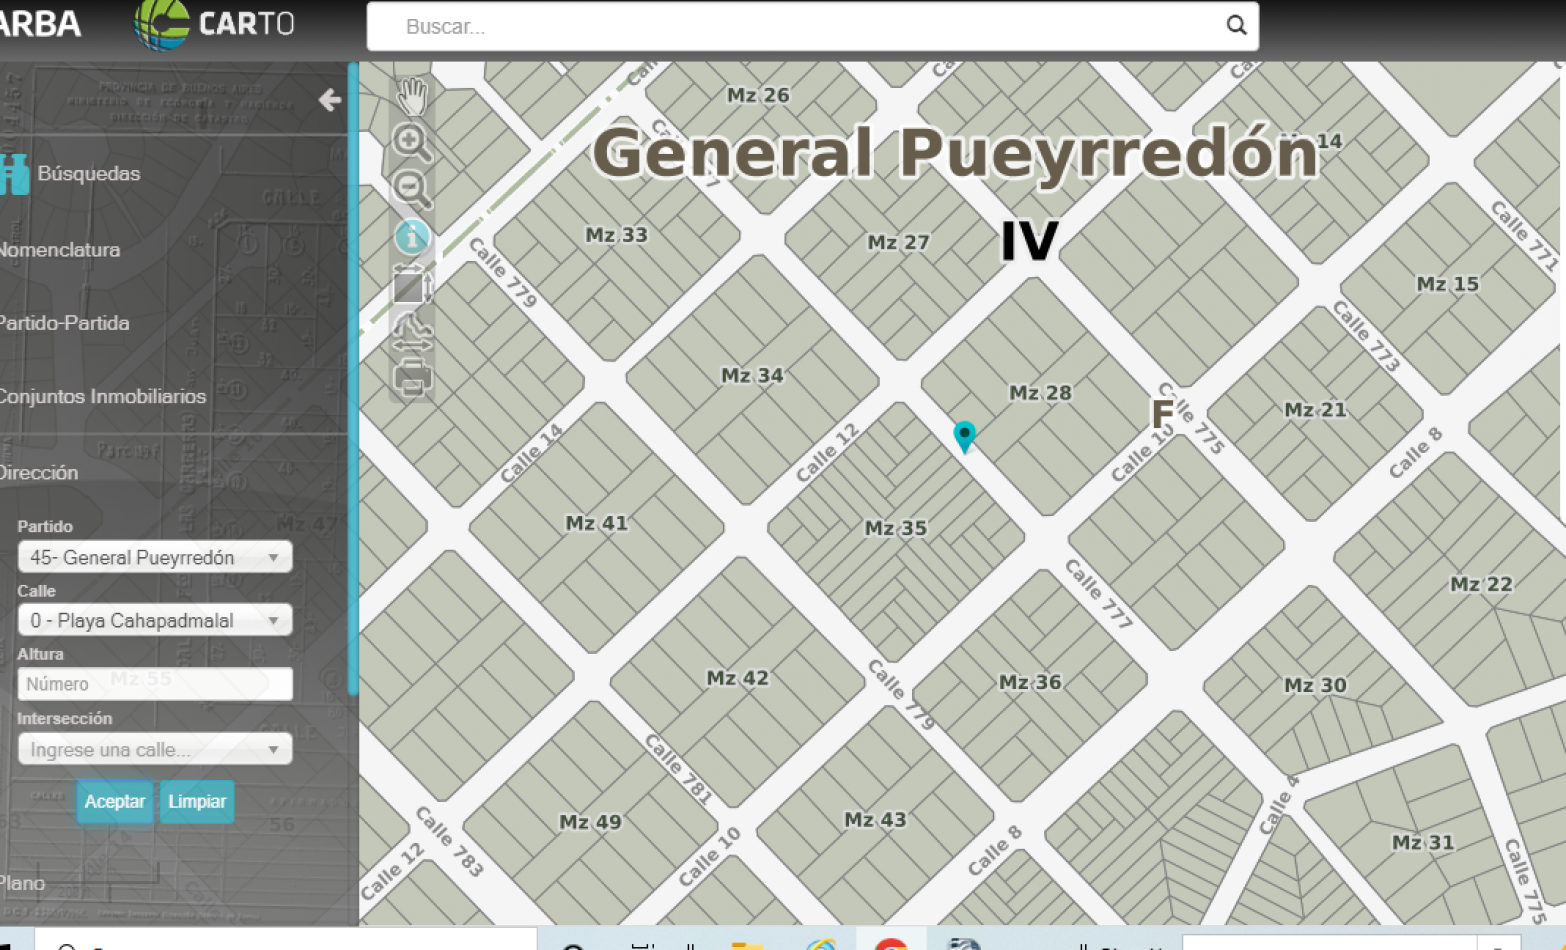Expand the Calle dropdown list
1566x950 pixels.
pyautogui.click(x=155, y=620)
